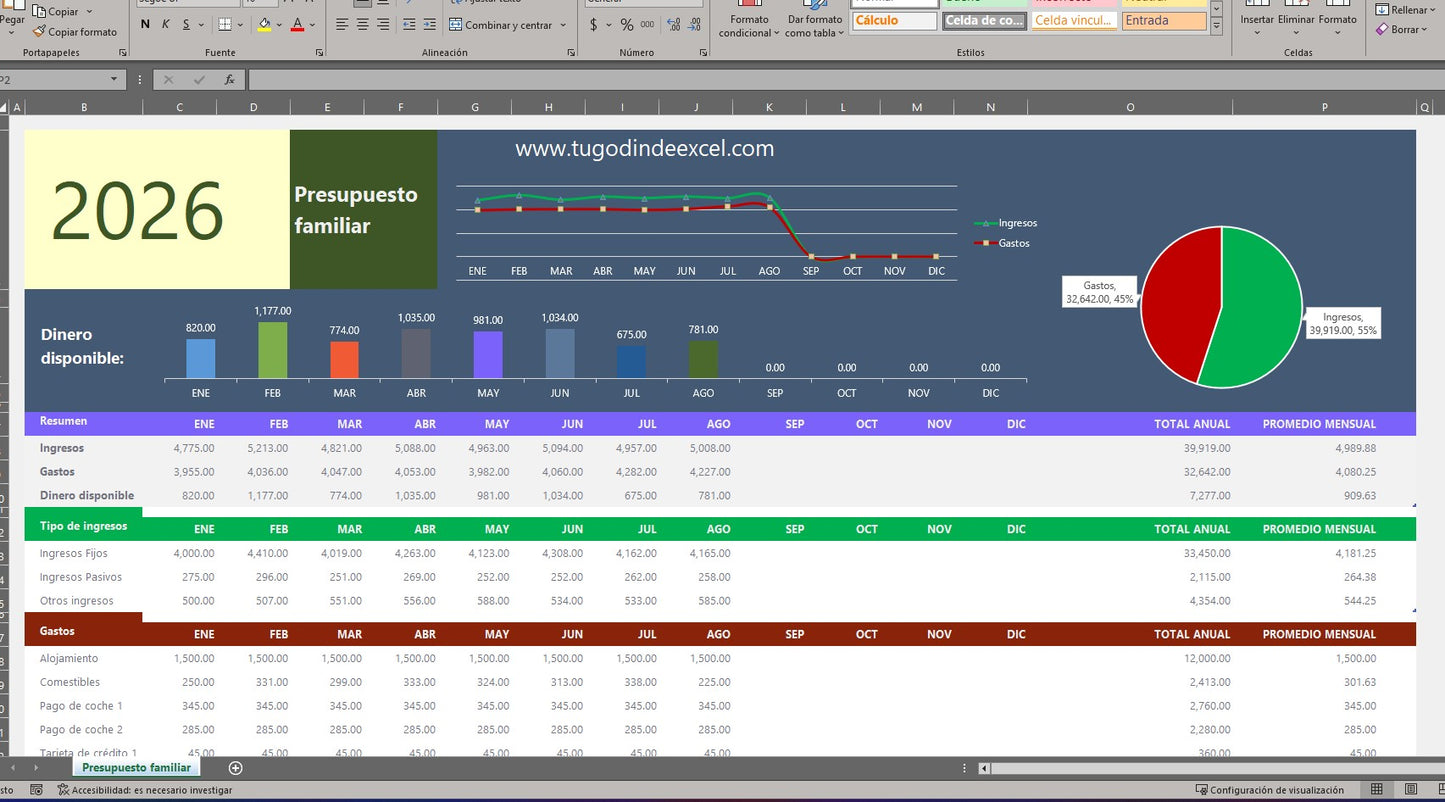This screenshot has height=802, width=1445.
Task: Open Fuente dialog launcher
Action: click(x=319, y=53)
